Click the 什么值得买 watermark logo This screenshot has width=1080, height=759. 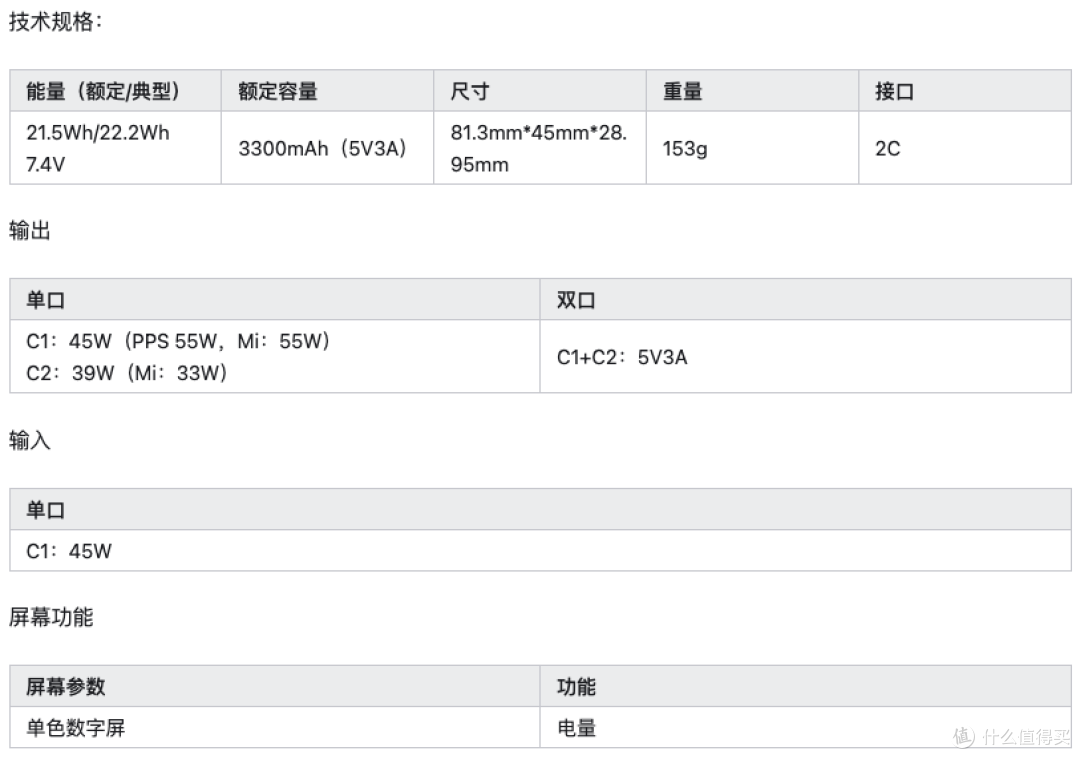coord(1013,736)
